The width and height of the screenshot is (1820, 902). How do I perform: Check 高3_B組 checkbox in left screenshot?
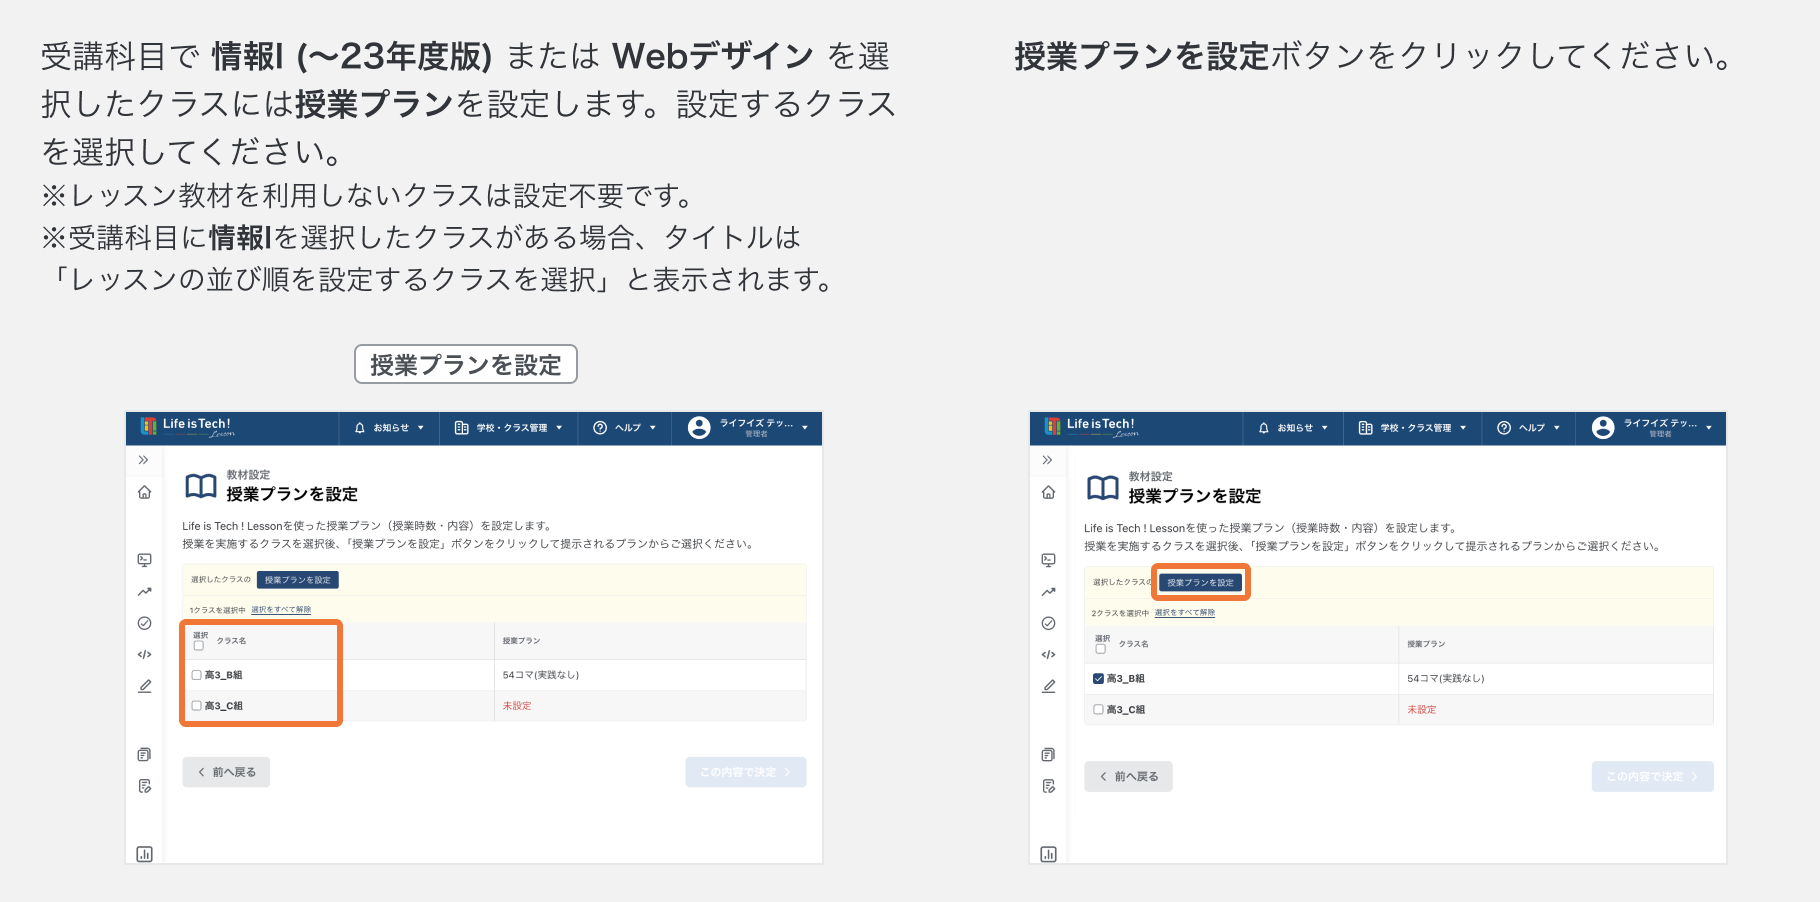(197, 675)
